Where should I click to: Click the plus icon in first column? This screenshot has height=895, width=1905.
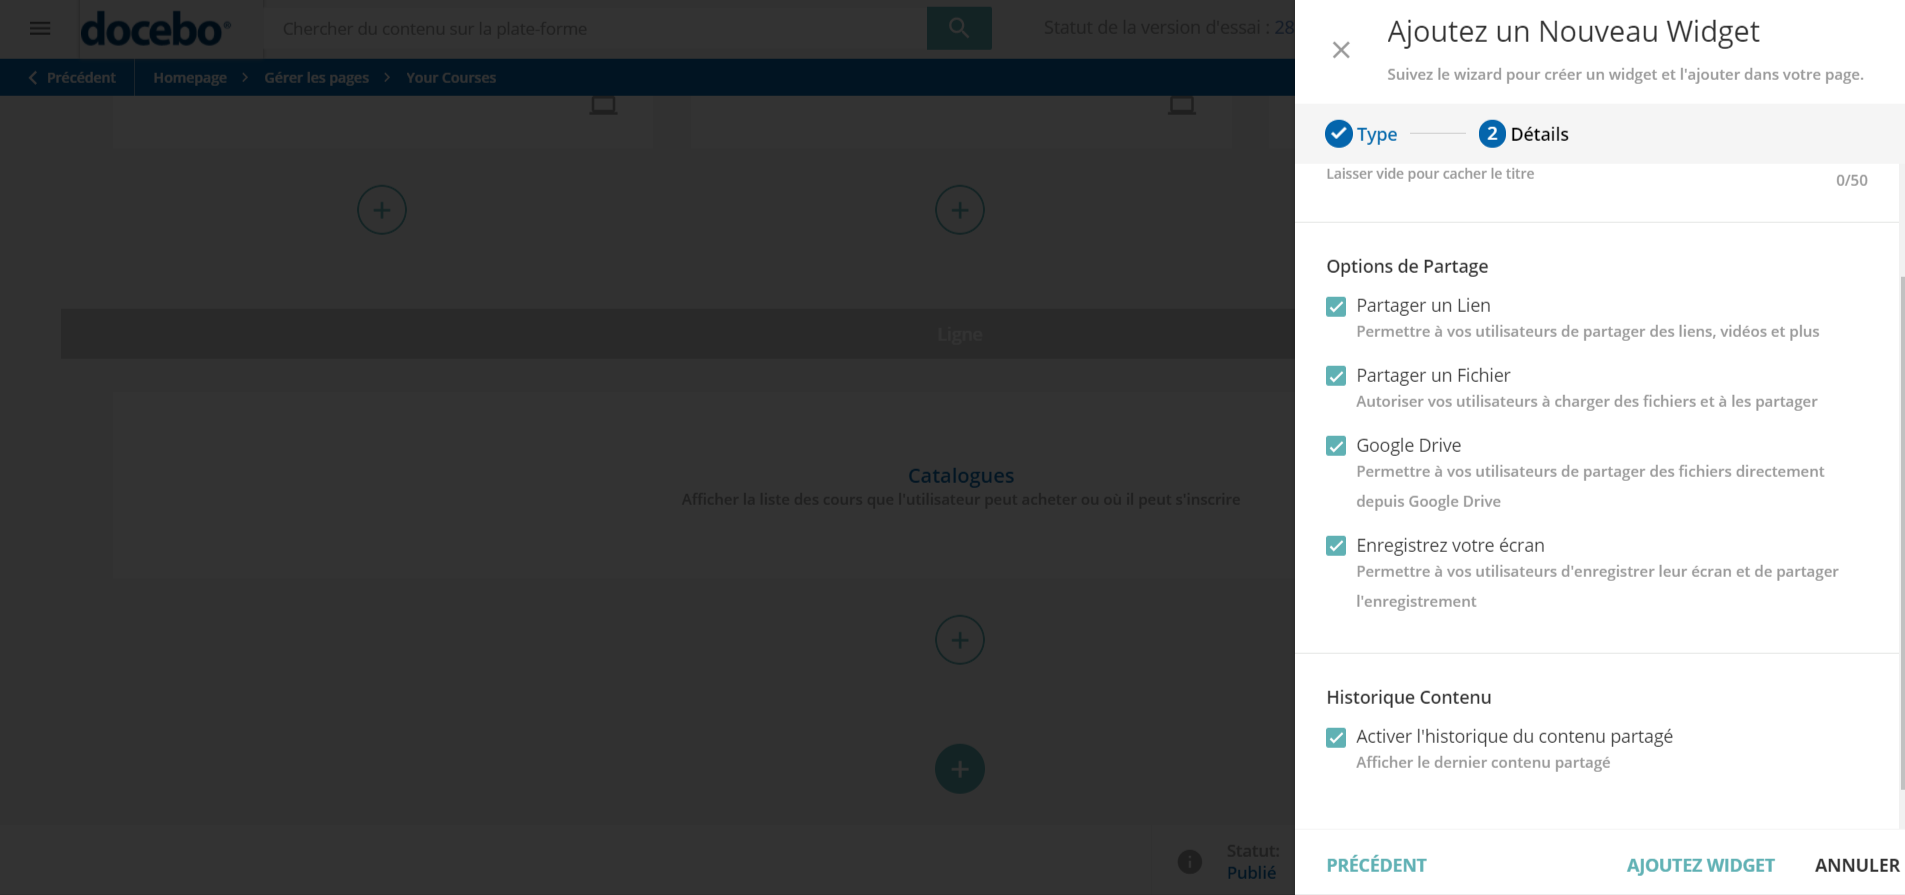pos(382,210)
